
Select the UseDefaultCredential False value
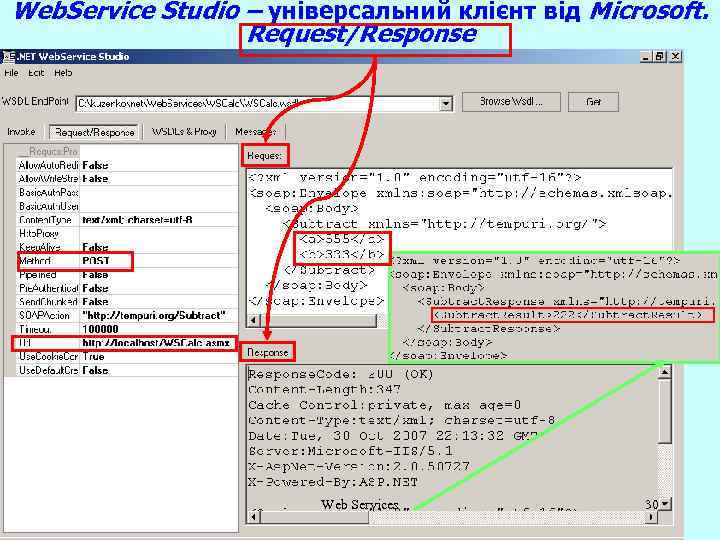[96, 370]
